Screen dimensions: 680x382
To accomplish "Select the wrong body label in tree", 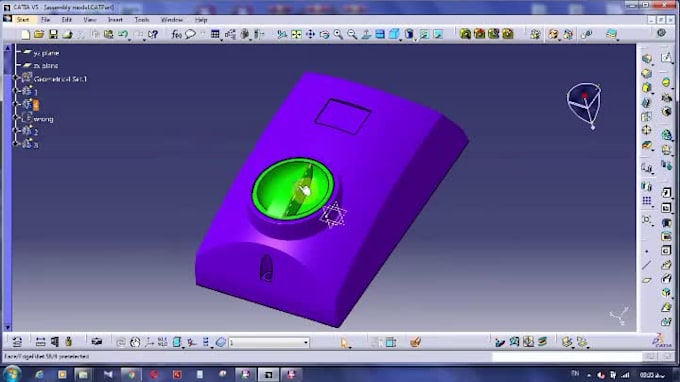I will coord(43,119).
